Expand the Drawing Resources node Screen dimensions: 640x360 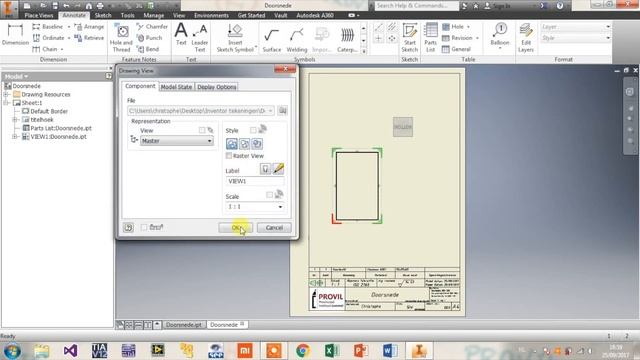tap(6, 94)
